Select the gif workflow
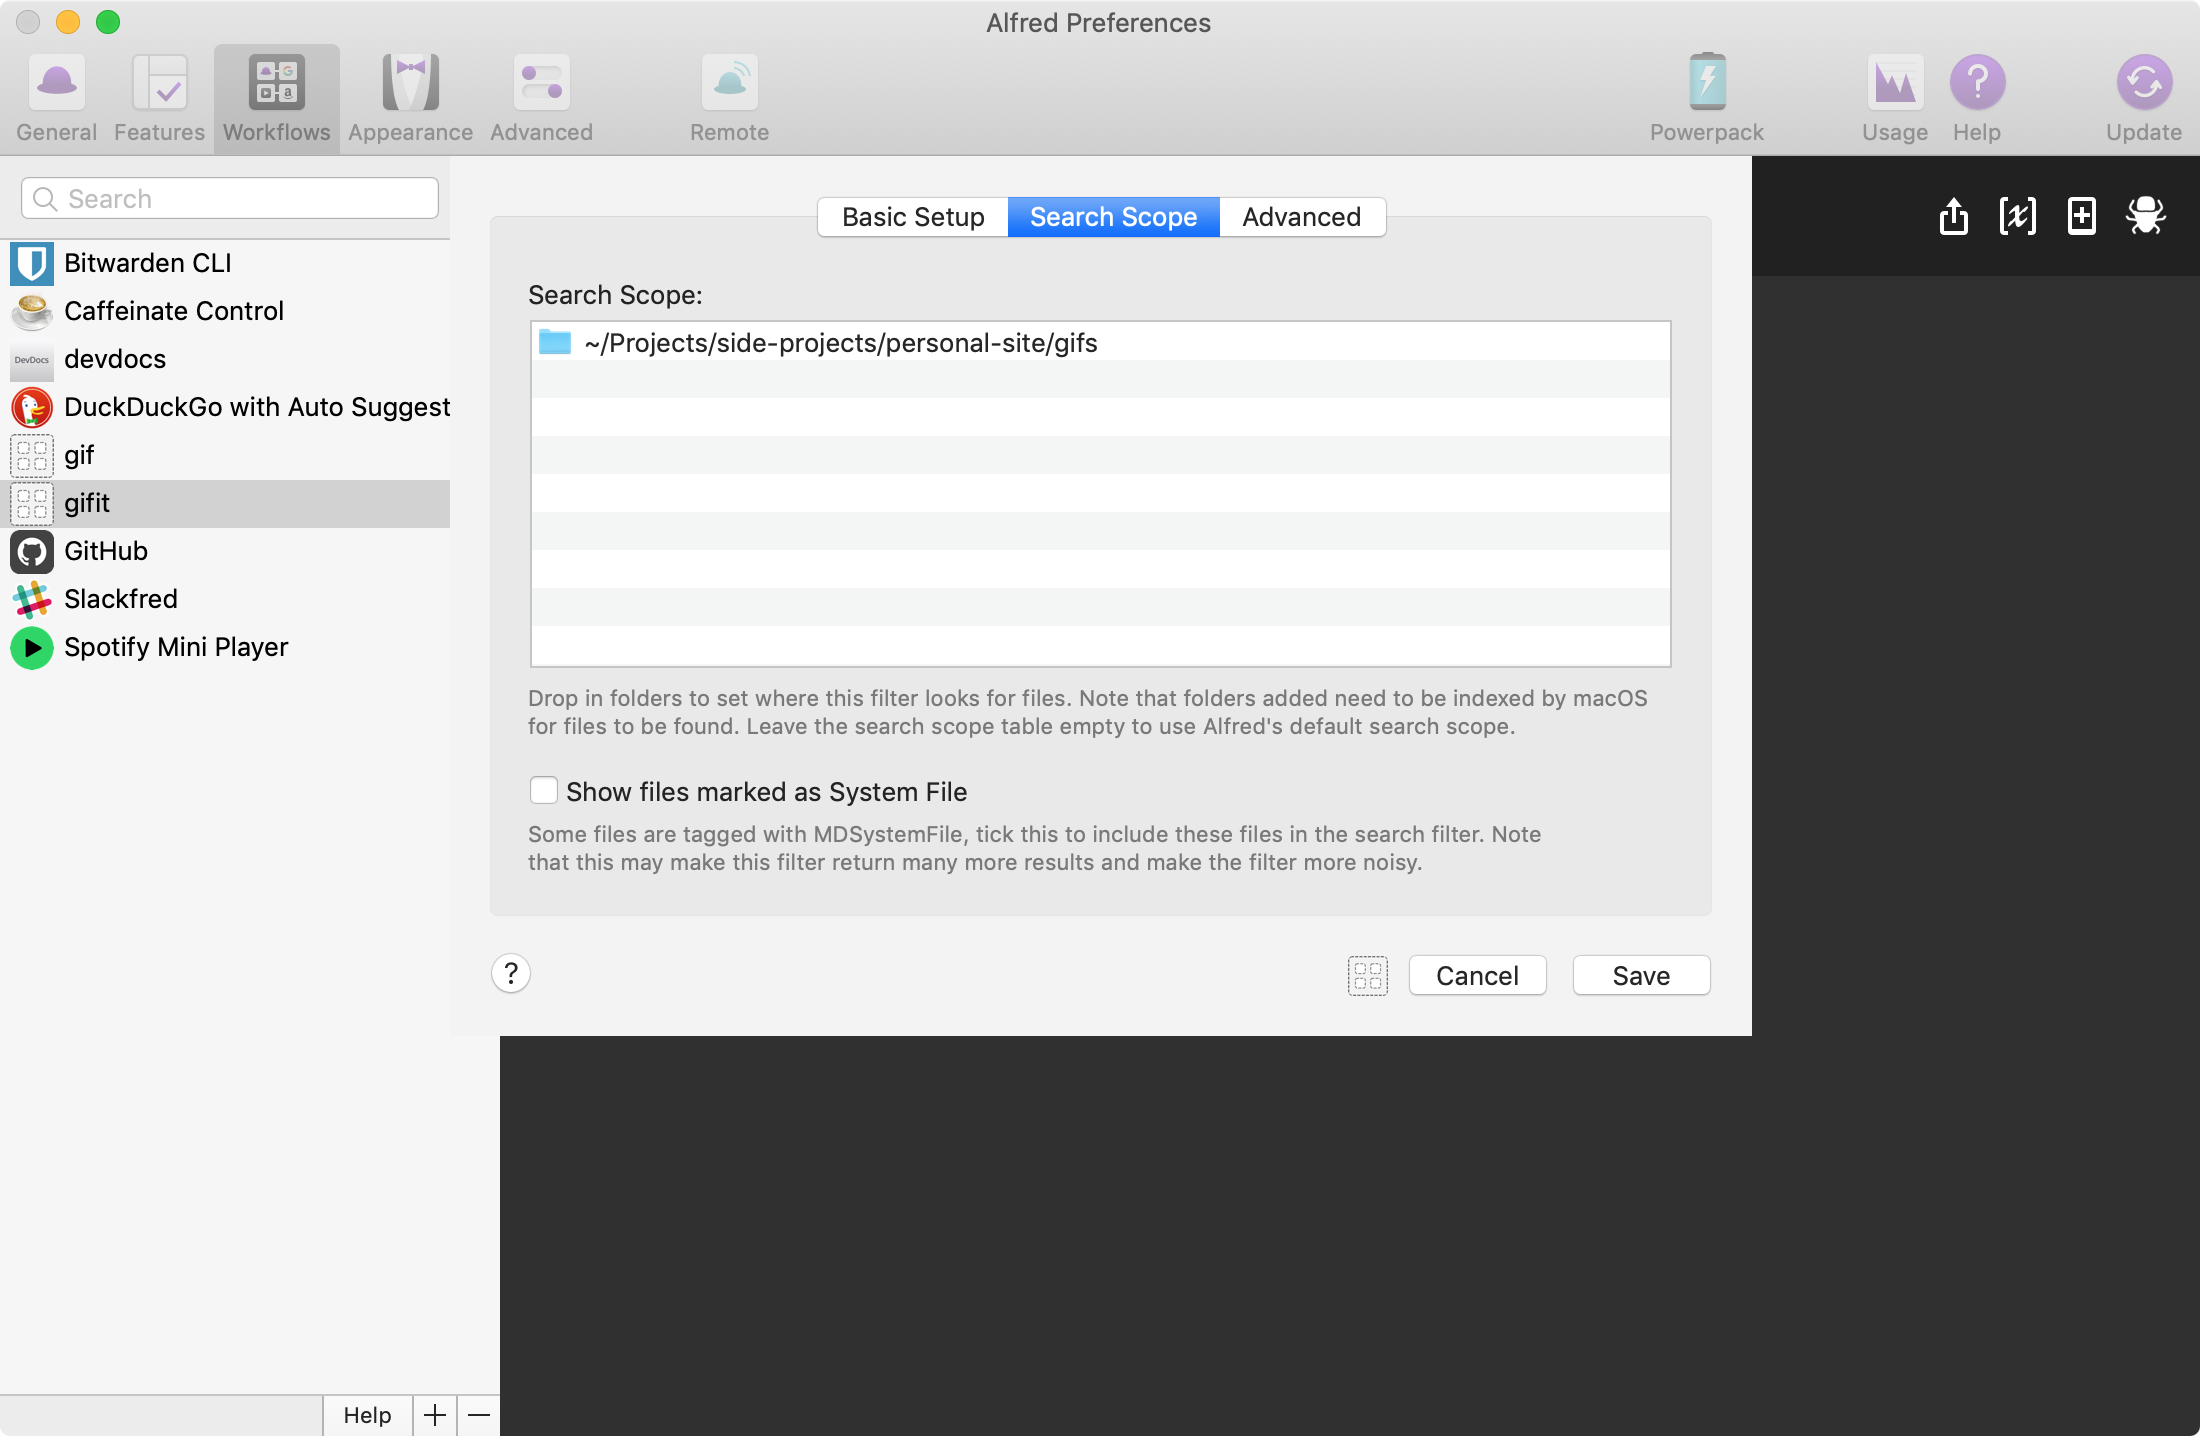 [x=225, y=455]
